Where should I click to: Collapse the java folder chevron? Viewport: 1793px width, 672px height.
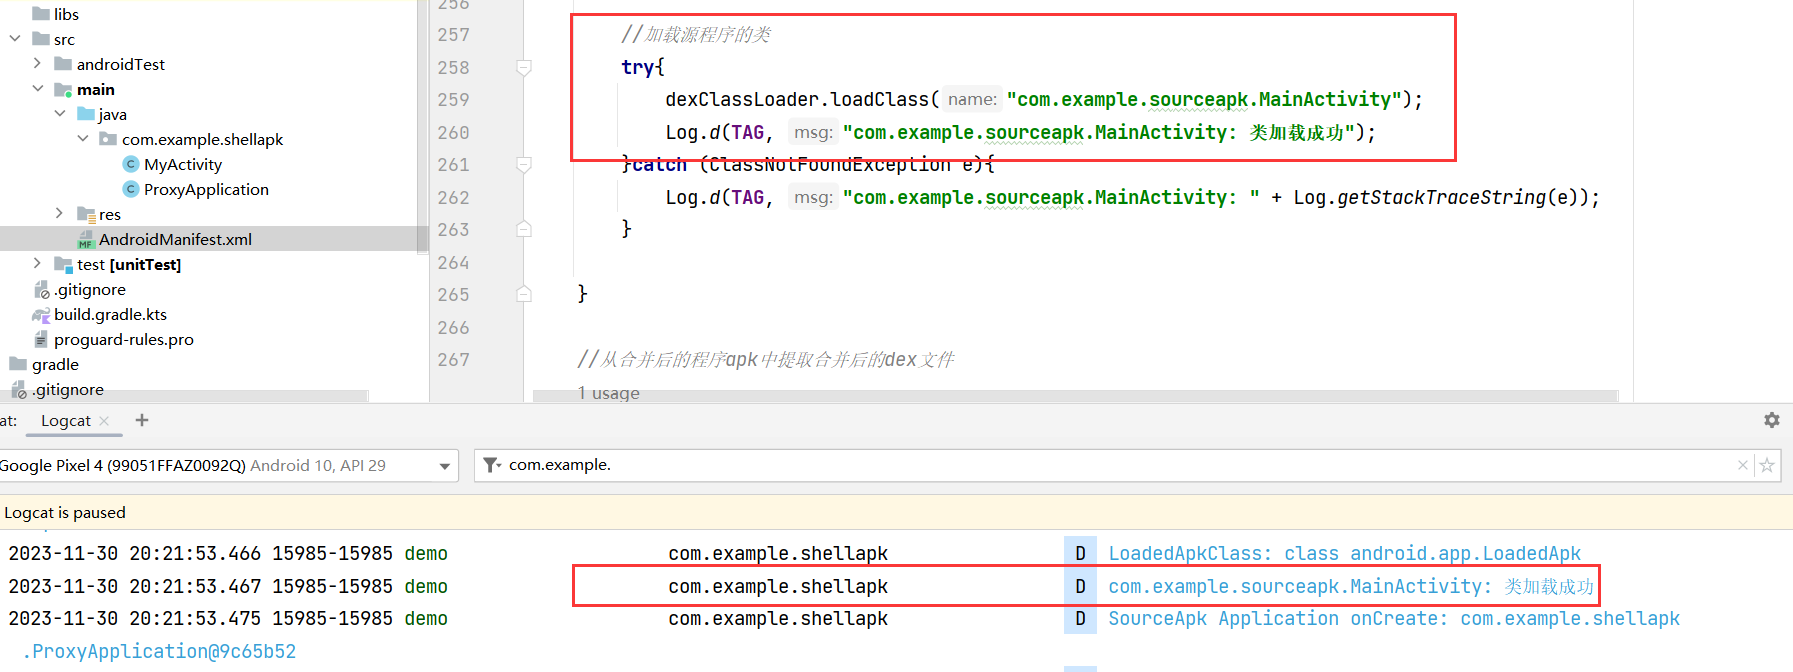tap(60, 114)
